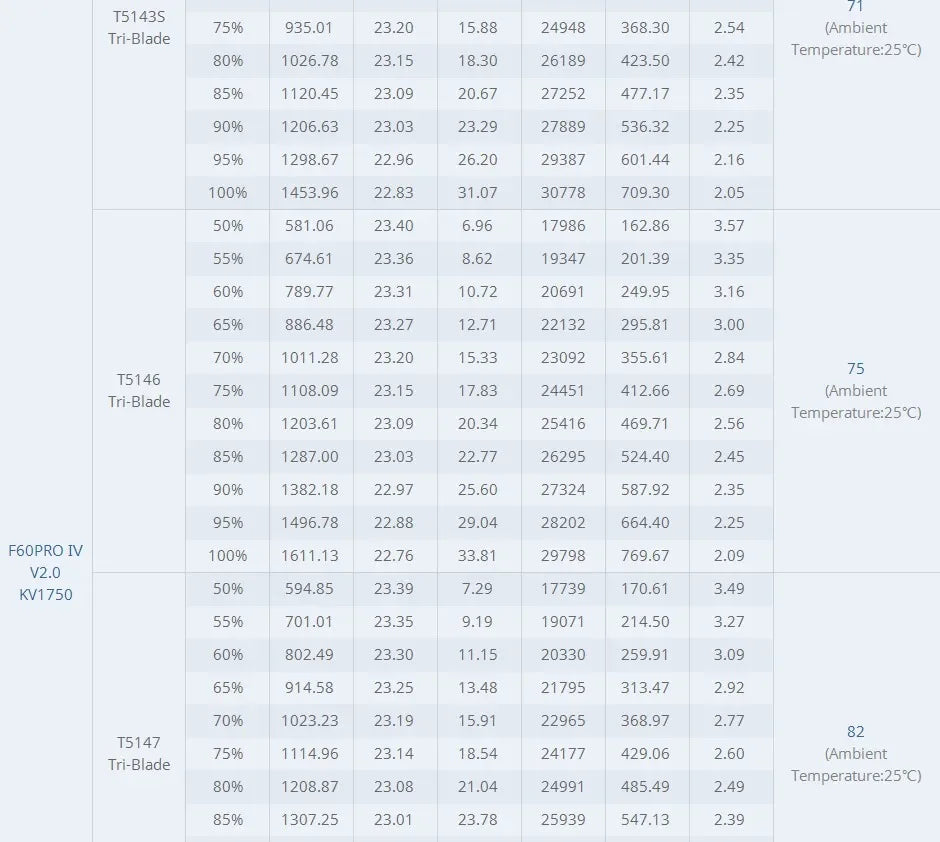Select the voltage value 22.76
Viewport: 940px width, 842px height.
tap(394, 555)
